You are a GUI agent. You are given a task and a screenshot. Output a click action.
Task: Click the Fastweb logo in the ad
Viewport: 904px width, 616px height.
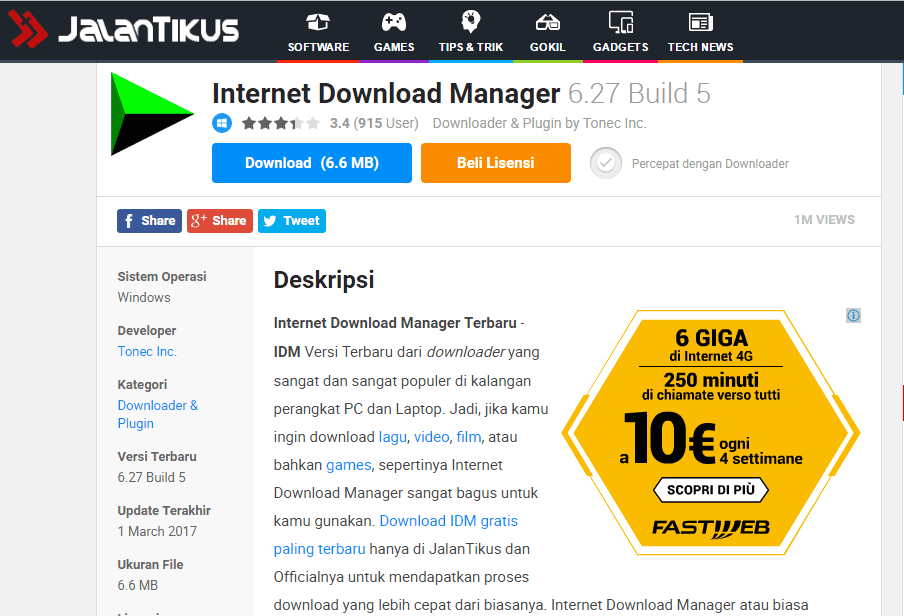pyautogui.click(x=711, y=528)
